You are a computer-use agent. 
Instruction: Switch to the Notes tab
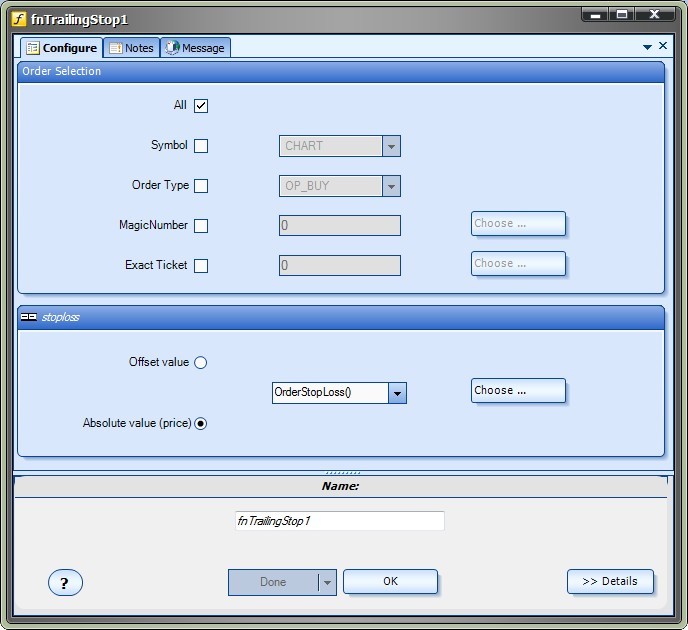pyautogui.click(x=131, y=48)
